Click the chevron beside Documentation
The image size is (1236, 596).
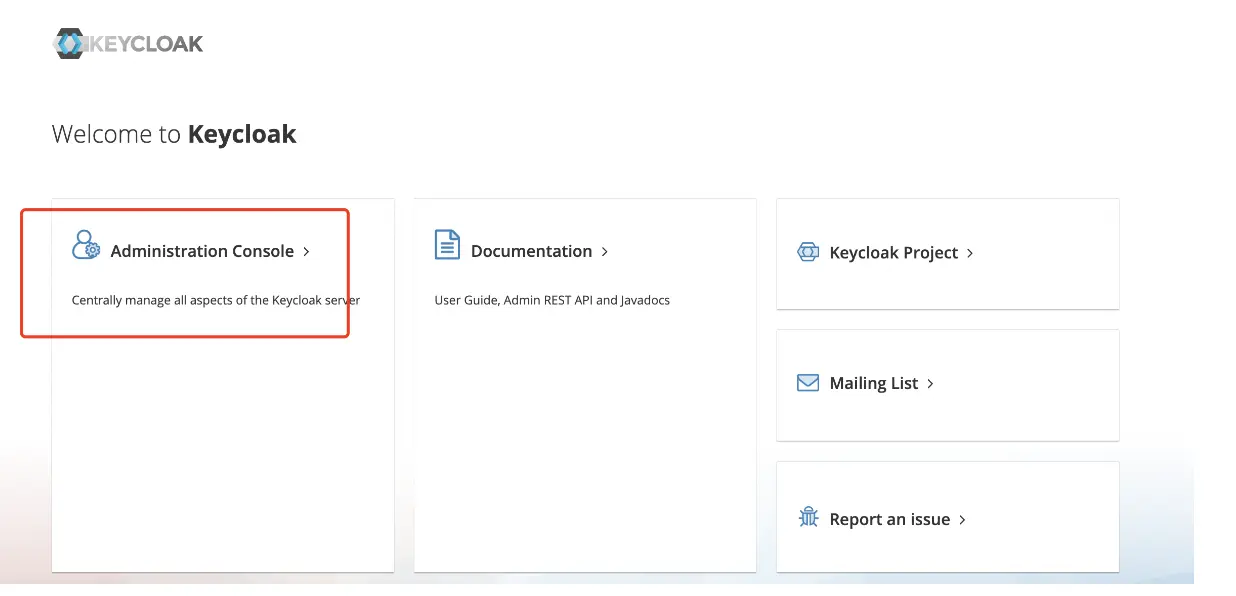604,252
